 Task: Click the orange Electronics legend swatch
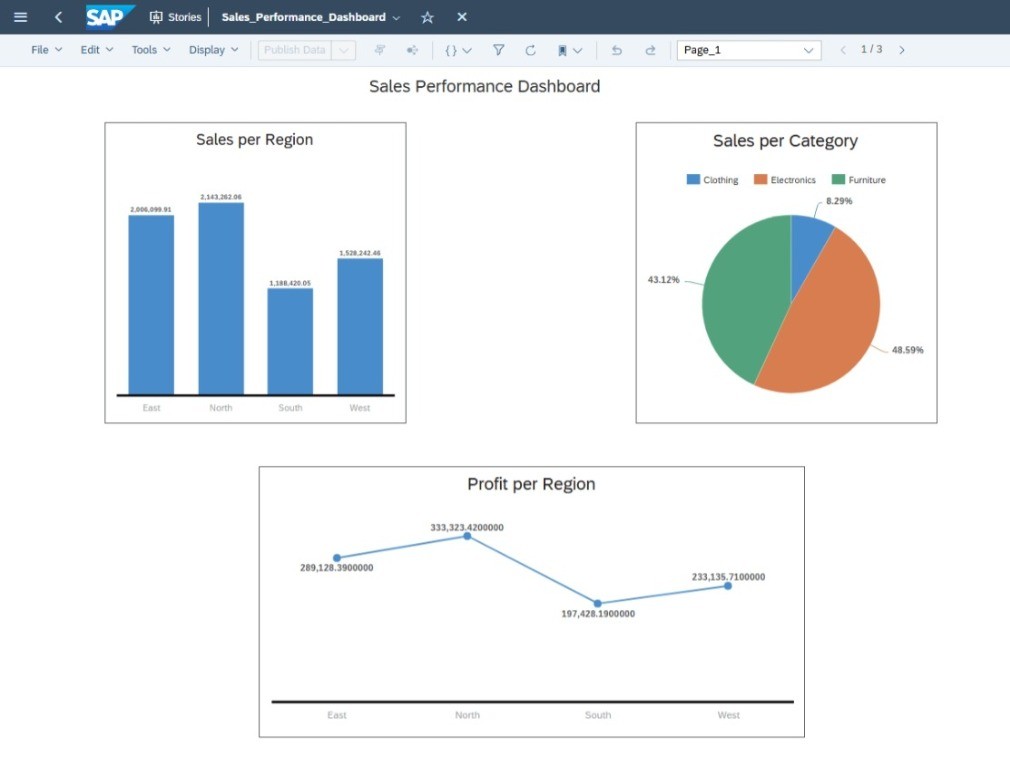click(x=761, y=180)
